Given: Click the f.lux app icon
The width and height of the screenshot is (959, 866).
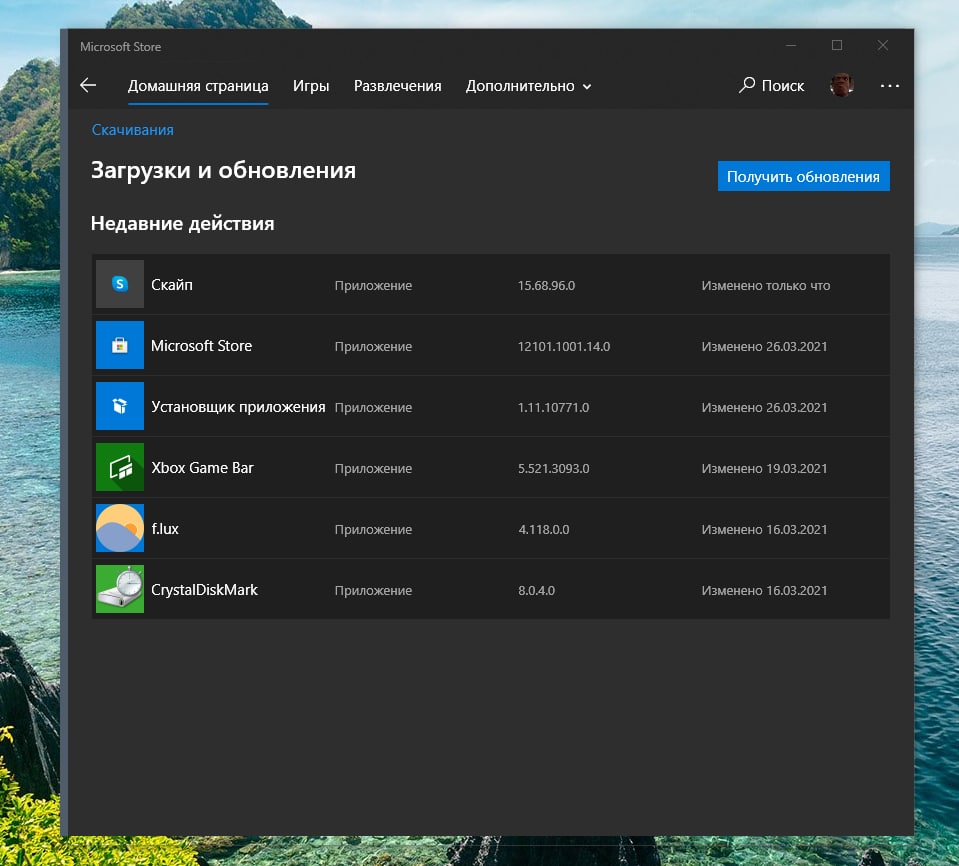Looking at the screenshot, I should [120, 528].
